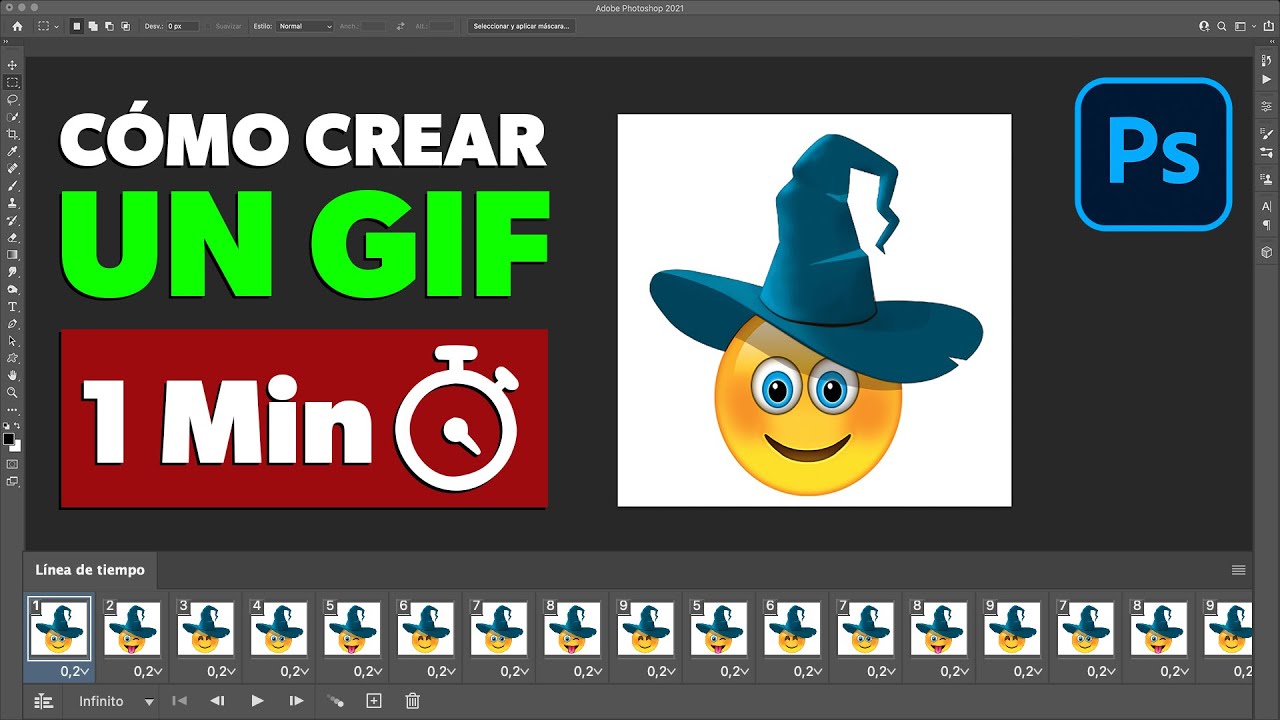The width and height of the screenshot is (1280, 720).
Task: Select the Horizontal Type tool
Action: (x=12, y=307)
